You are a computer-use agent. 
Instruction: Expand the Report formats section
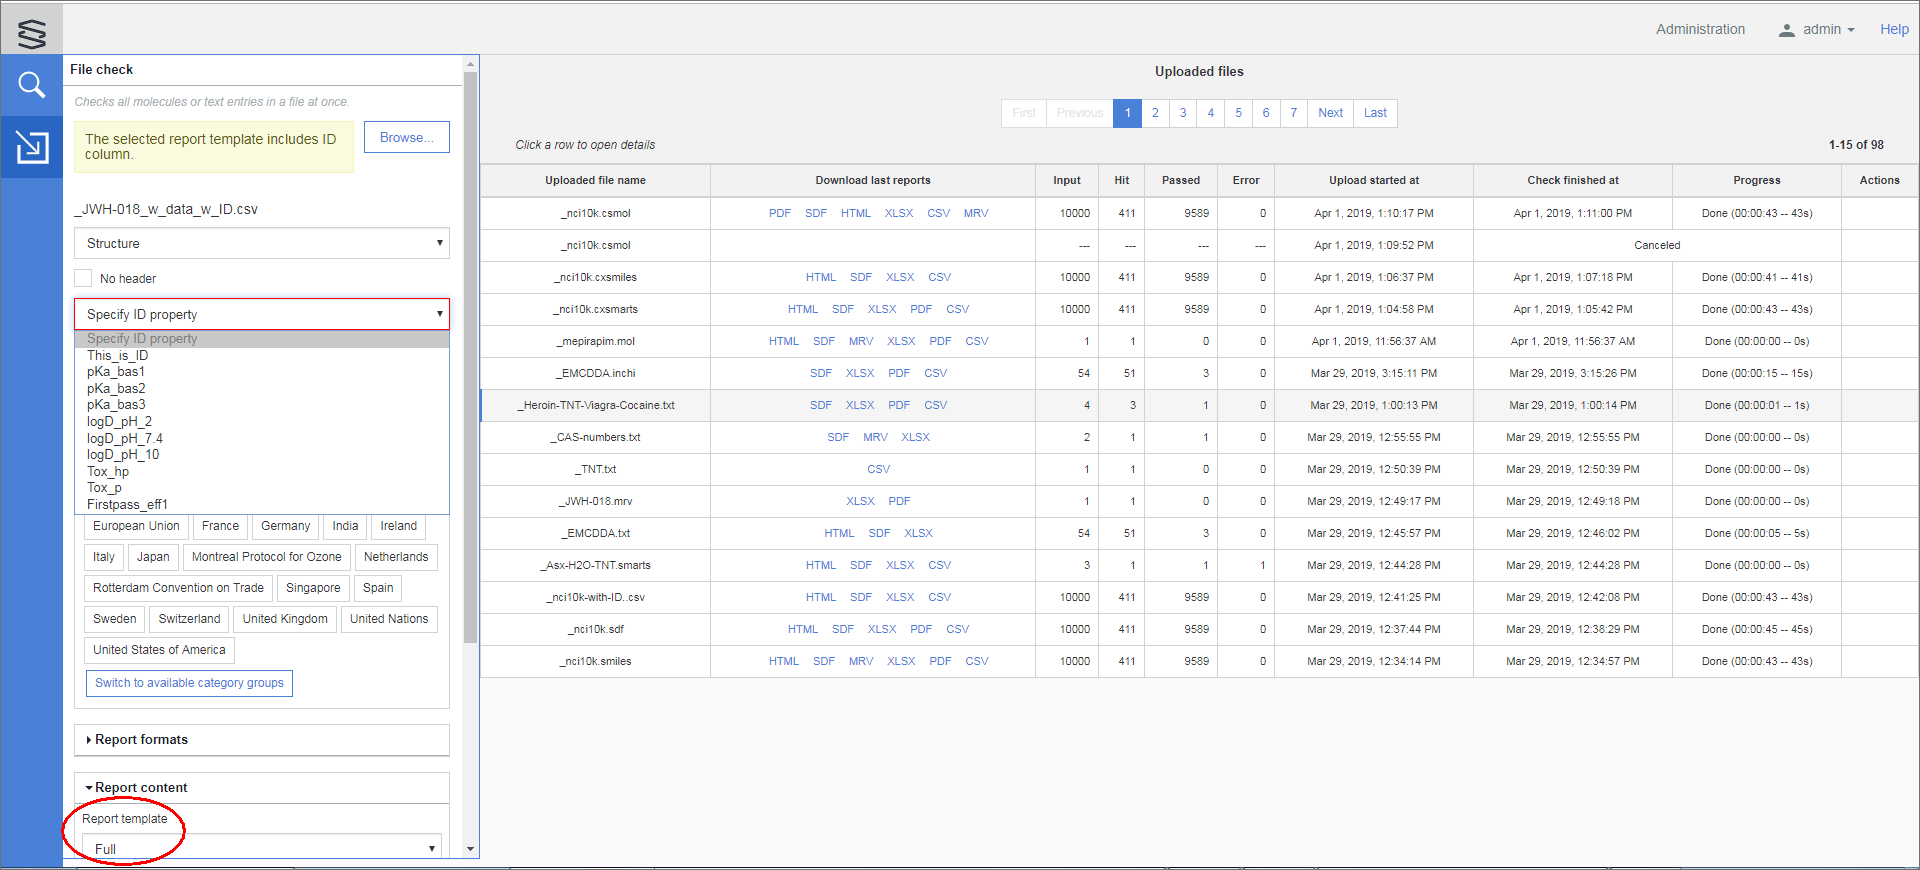pyautogui.click(x=141, y=740)
